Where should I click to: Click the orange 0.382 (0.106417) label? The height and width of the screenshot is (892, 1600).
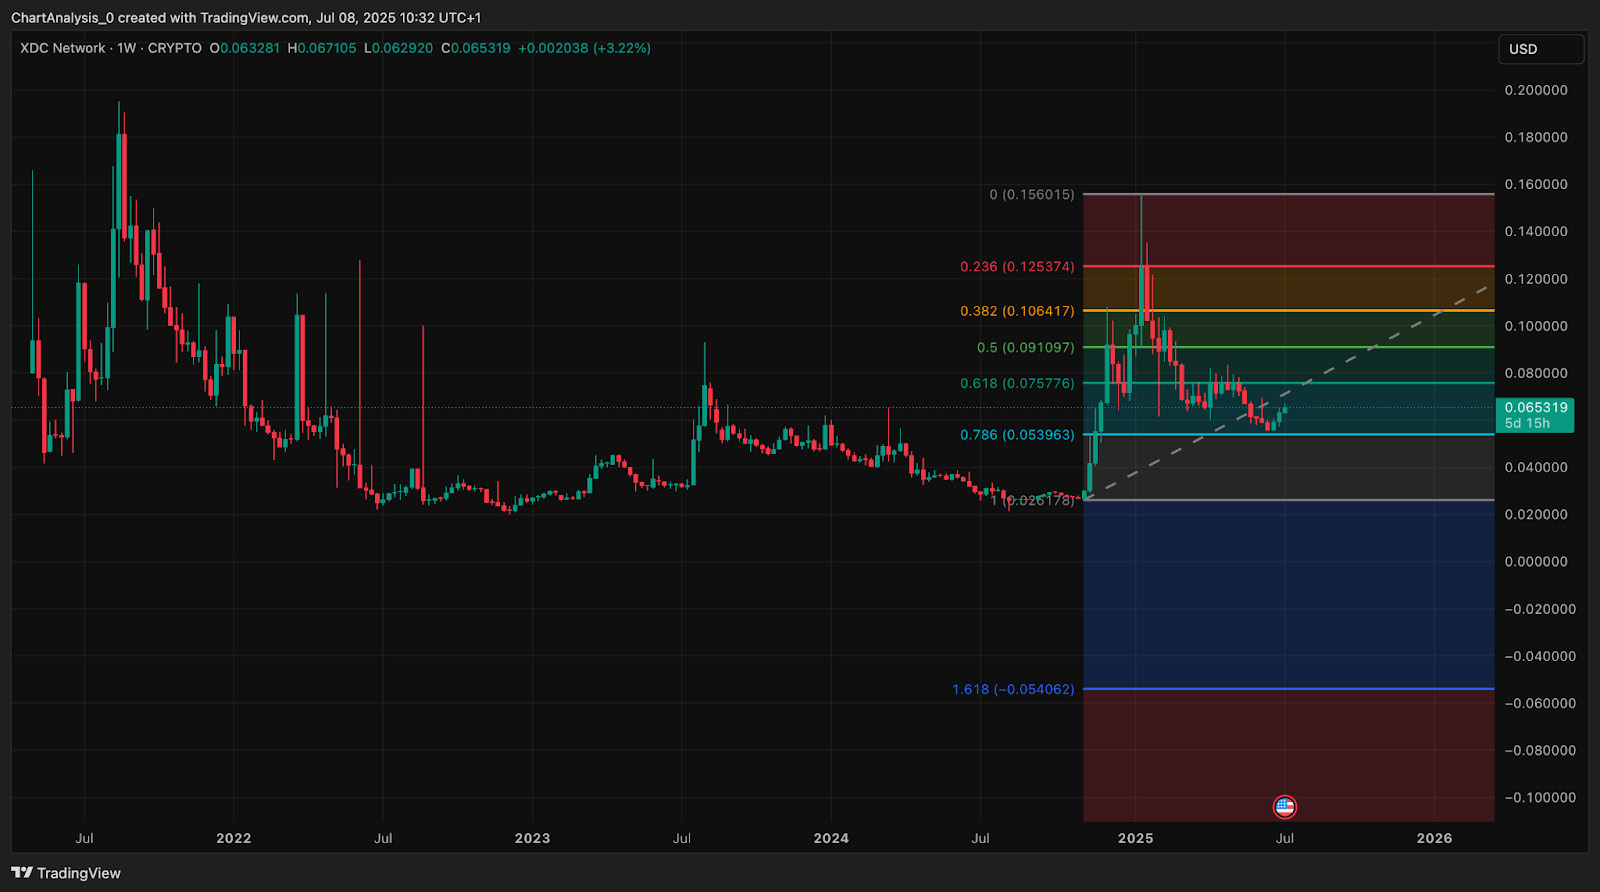click(x=1016, y=311)
